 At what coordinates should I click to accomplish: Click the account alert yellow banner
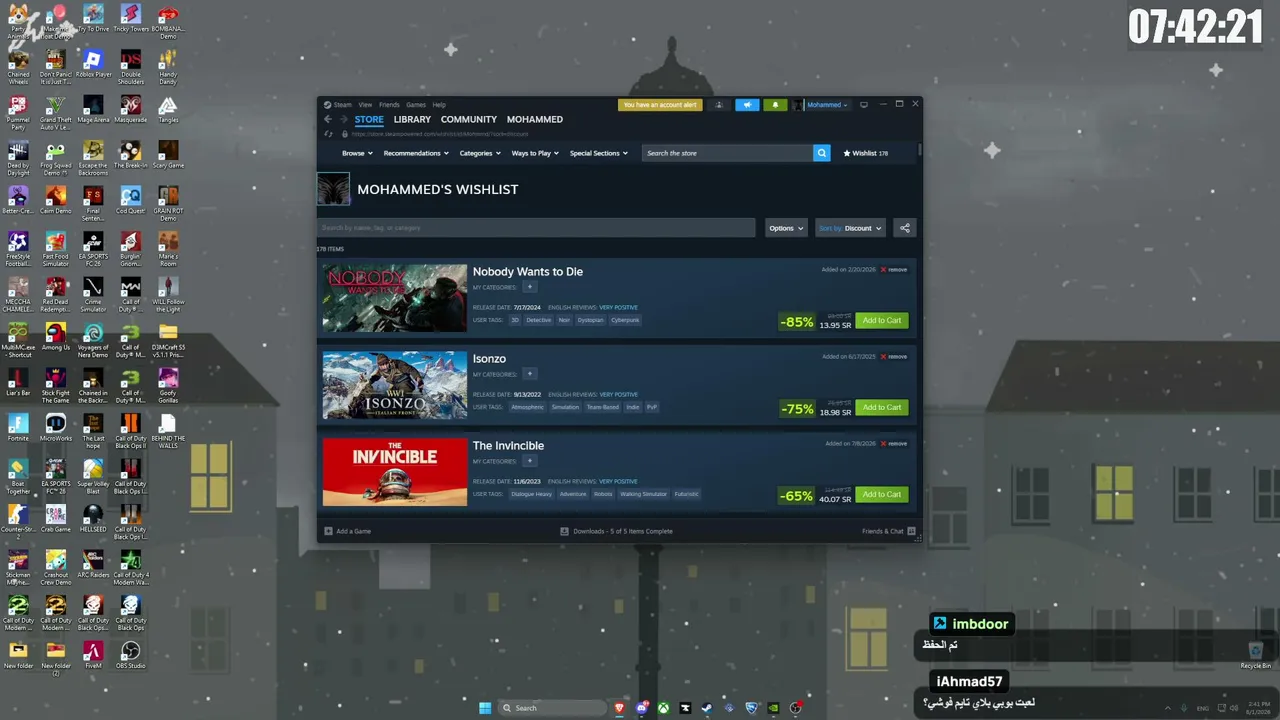point(660,105)
